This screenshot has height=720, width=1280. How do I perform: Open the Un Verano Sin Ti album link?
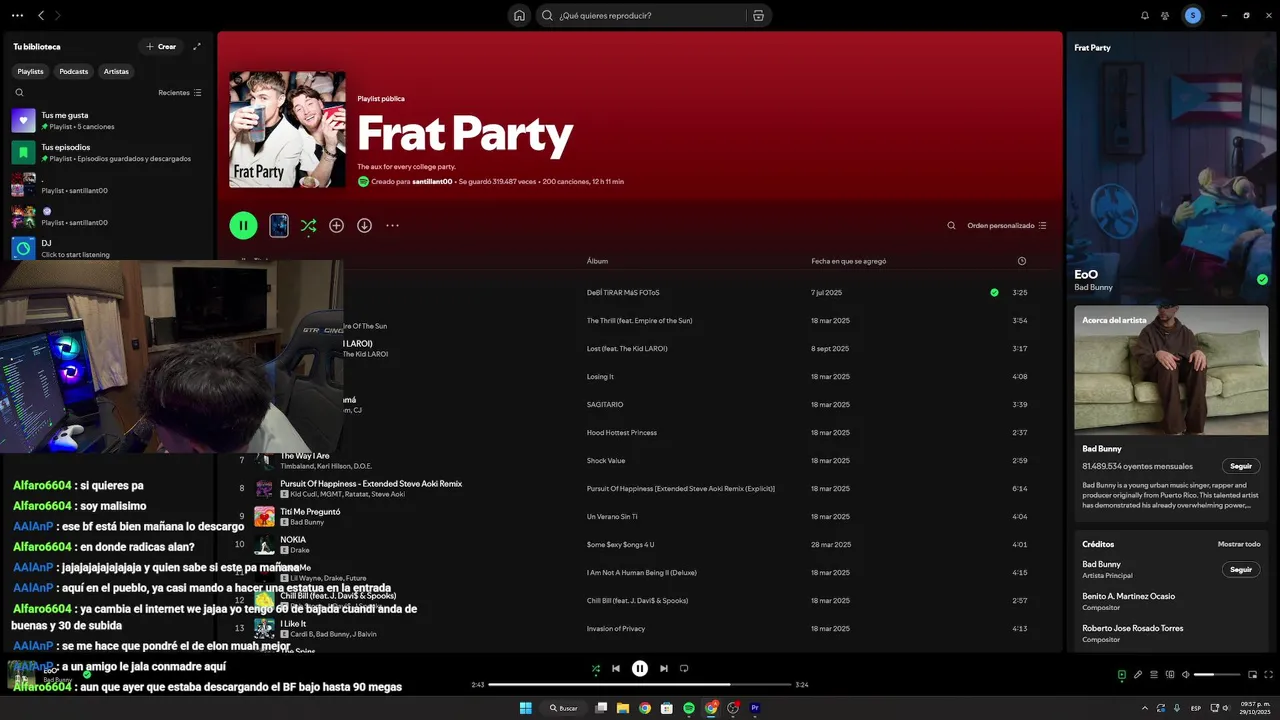coord(612,517)
